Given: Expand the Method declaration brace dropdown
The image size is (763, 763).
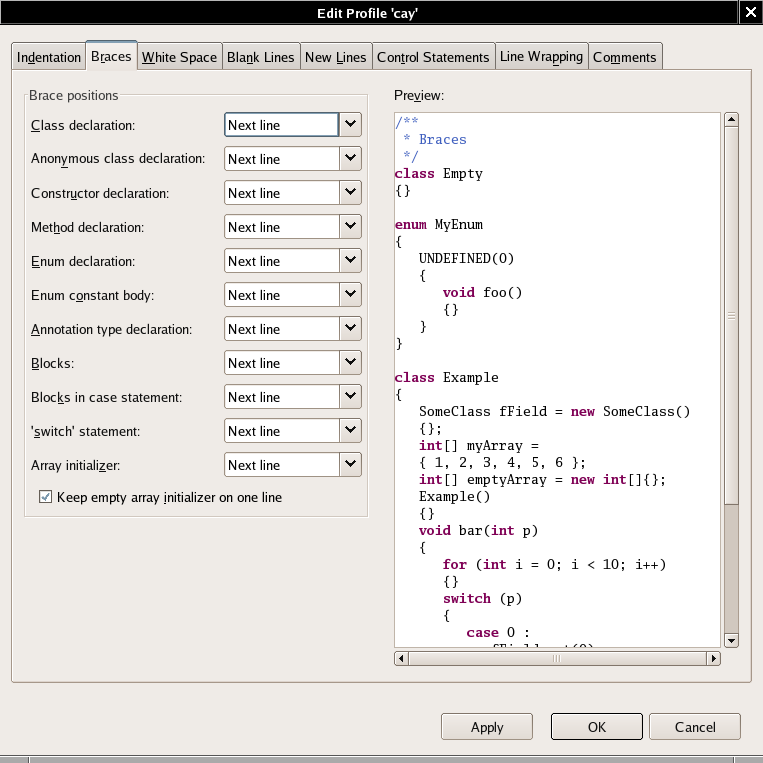Looking at the screenshot, I should (350, 227).
